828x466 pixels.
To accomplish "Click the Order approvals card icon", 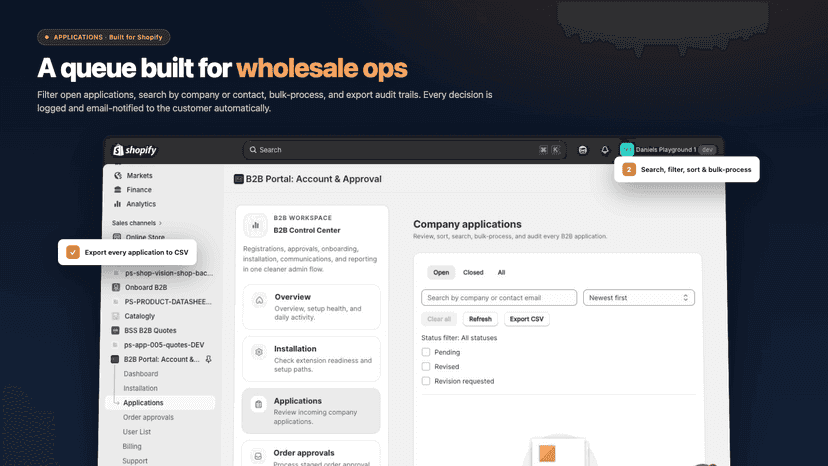I will [x=258, y=456].
